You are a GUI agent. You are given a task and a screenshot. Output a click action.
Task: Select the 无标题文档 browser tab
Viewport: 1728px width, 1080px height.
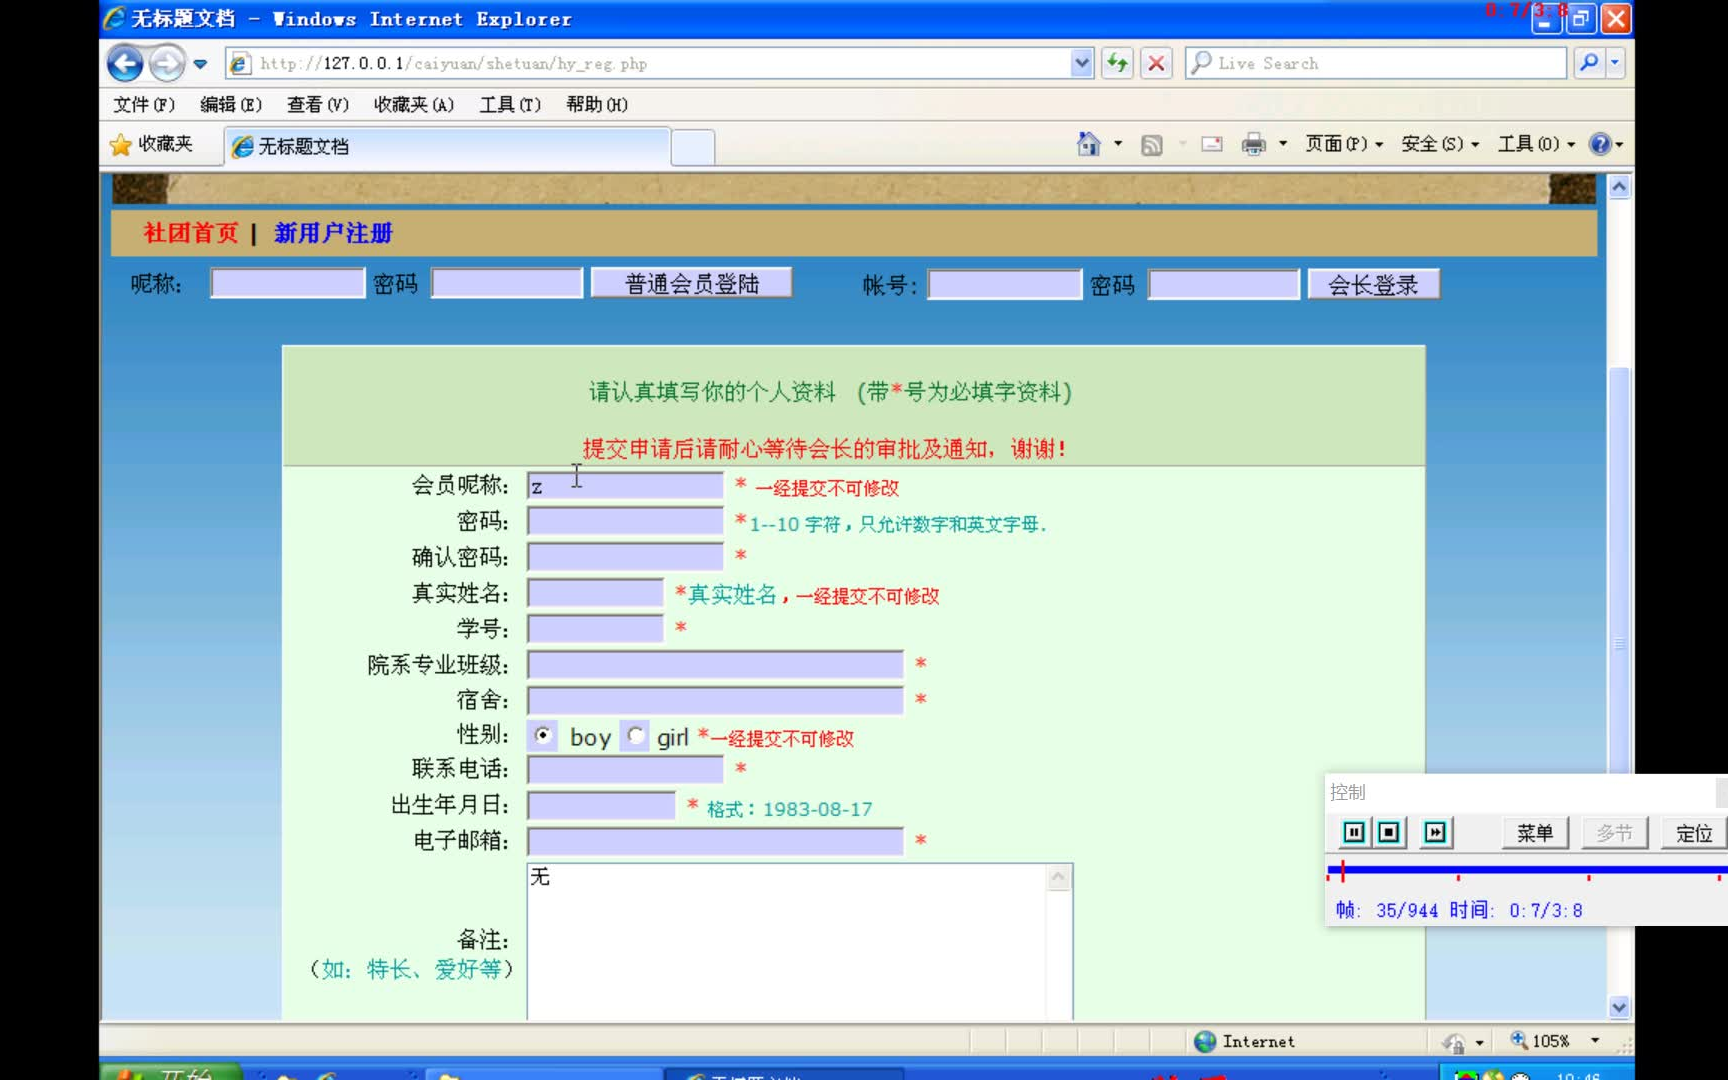pos(447,146)
